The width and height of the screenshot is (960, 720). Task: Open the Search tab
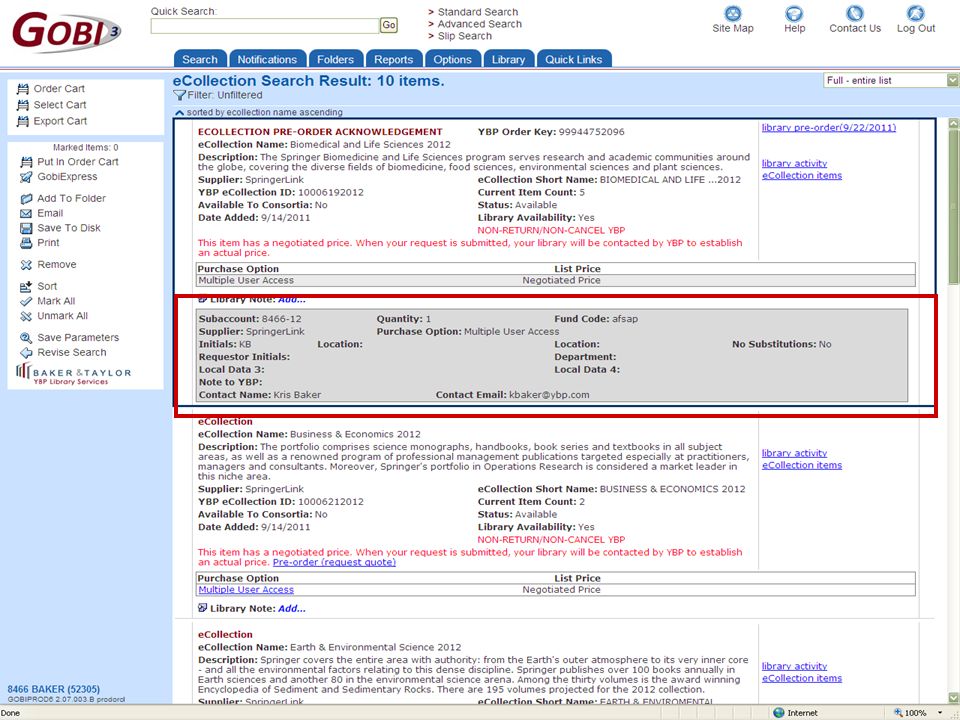click(x=200, y=59)
